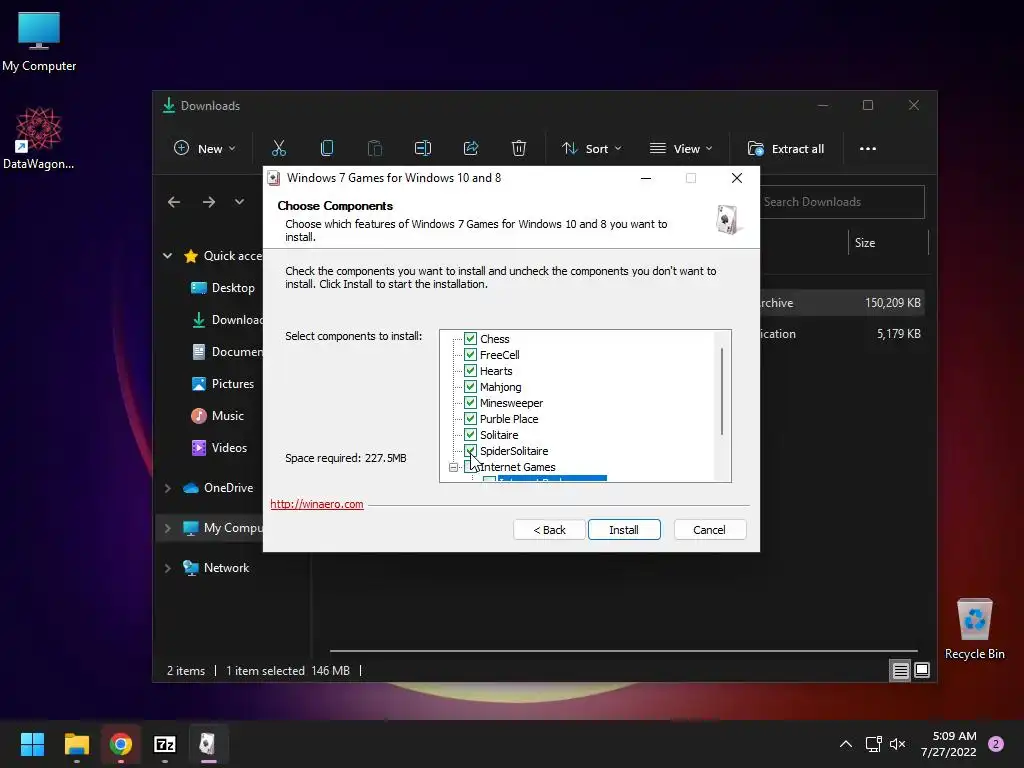The width and height of the screenshot is (1024, 768).
Task: Click the components list vertical scrollbar
Action: [x=722, y=391]
